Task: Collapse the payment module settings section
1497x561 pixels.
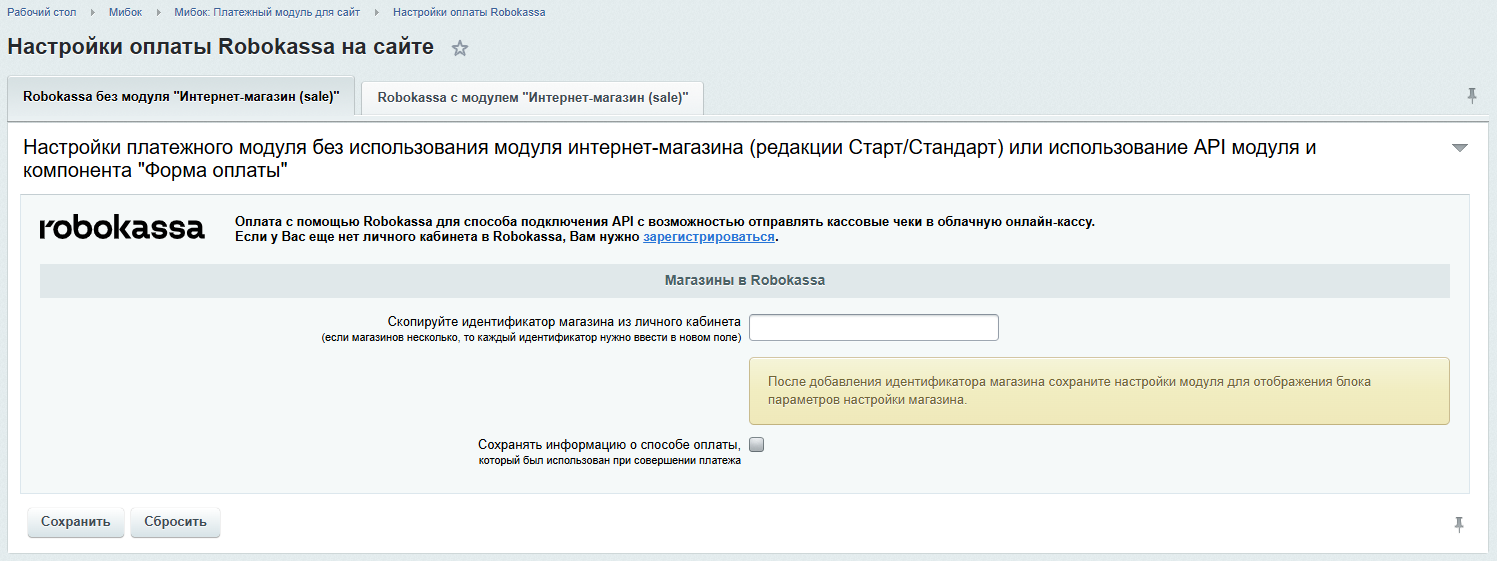Action: (1459, 148)
